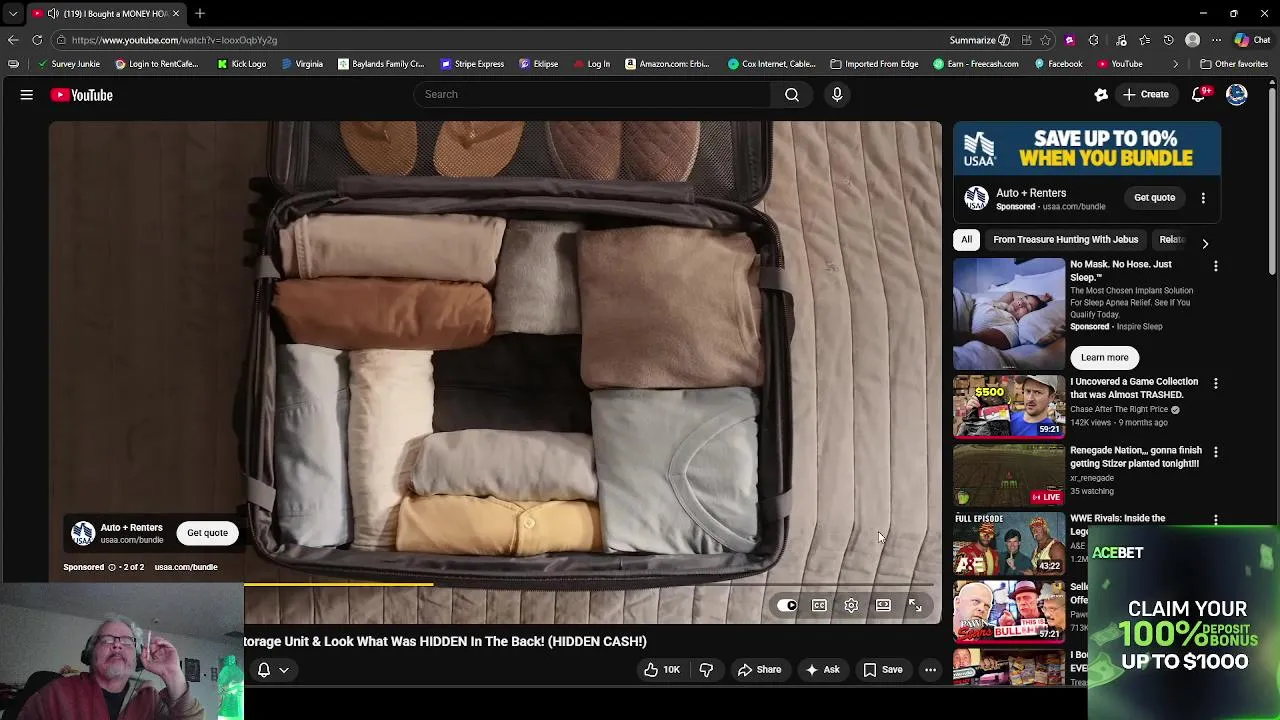Click Get quote in the USAA sidebar ad
1280x720 pixels.
tap(1154, 198)
